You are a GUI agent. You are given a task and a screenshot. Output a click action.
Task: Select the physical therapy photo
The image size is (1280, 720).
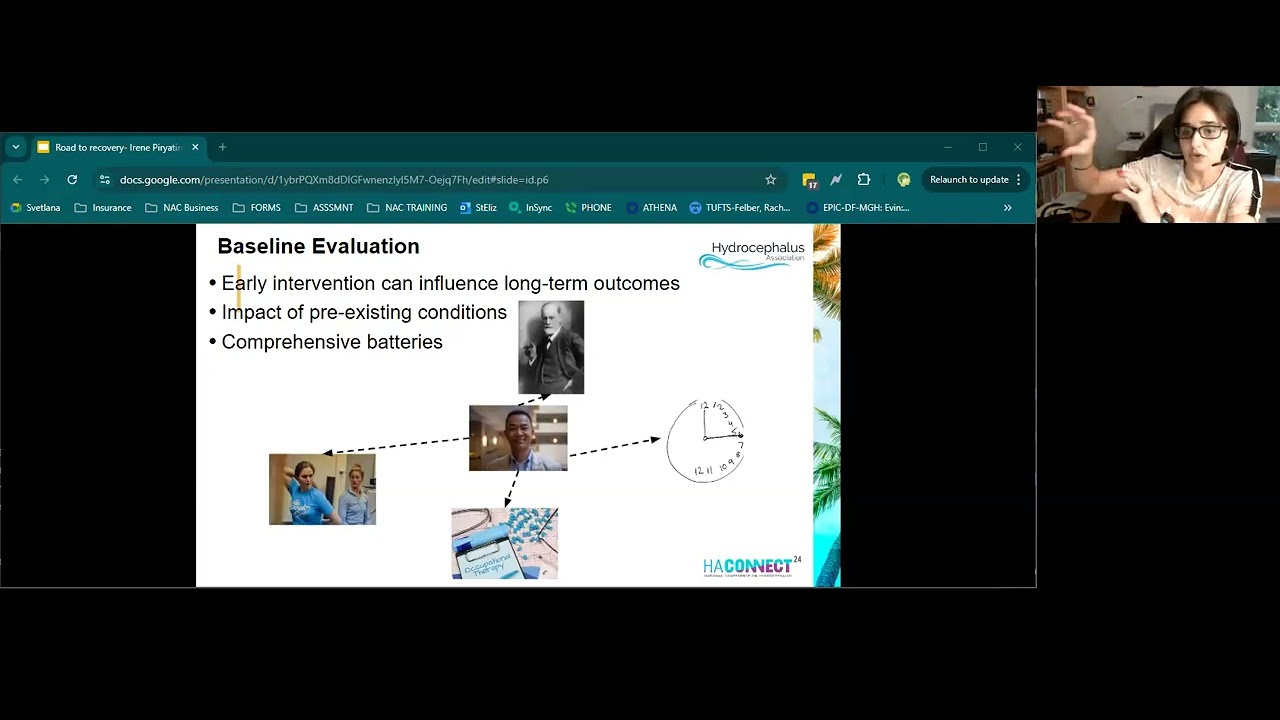[x=322, y=489]
